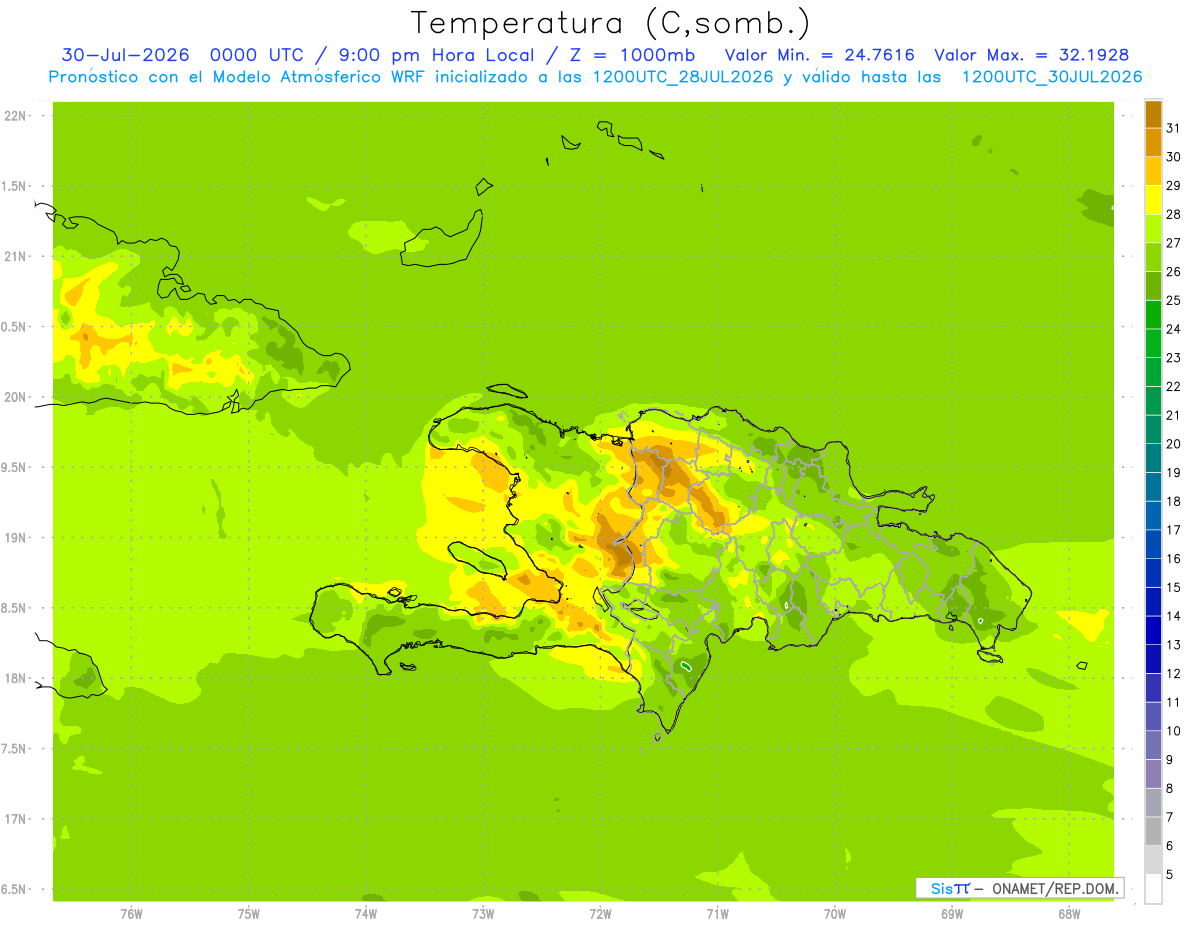The width and height of the screenshot is (1200, 927).
Task: Click the '70W' longitude axis label
Action: pos(835,913)
